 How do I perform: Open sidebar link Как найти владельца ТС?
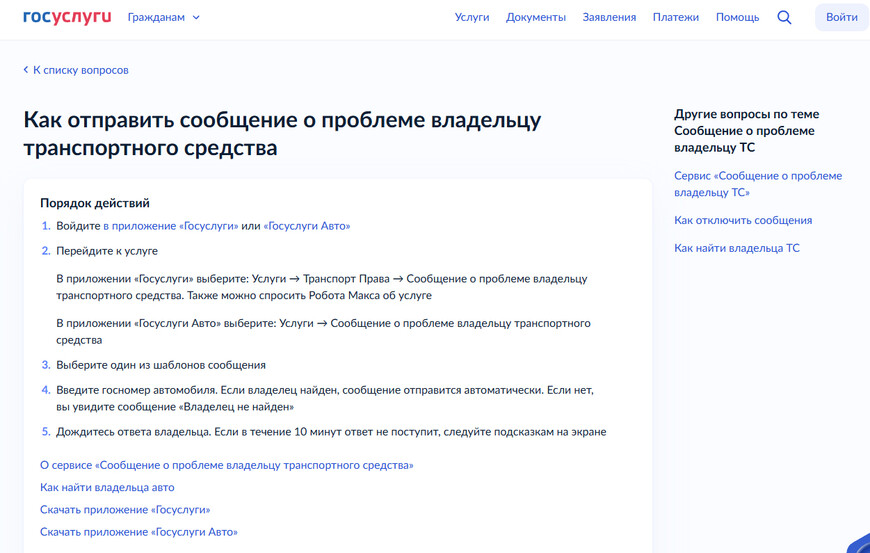coord(737,248)
